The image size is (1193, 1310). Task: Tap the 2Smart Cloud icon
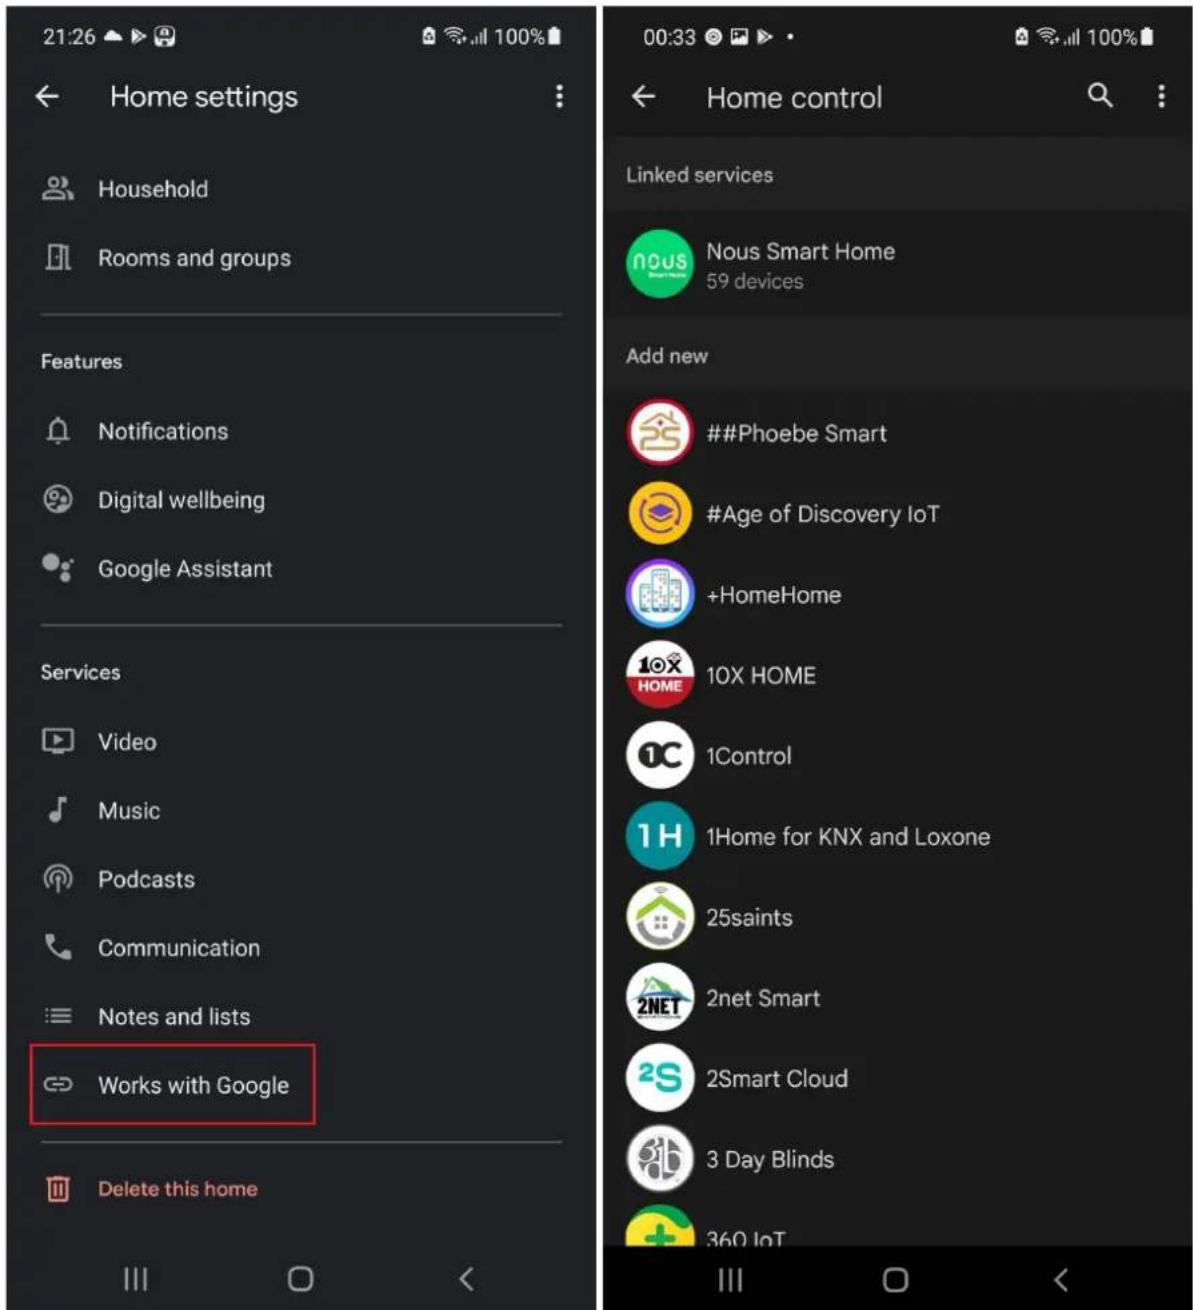[659, 1078]
